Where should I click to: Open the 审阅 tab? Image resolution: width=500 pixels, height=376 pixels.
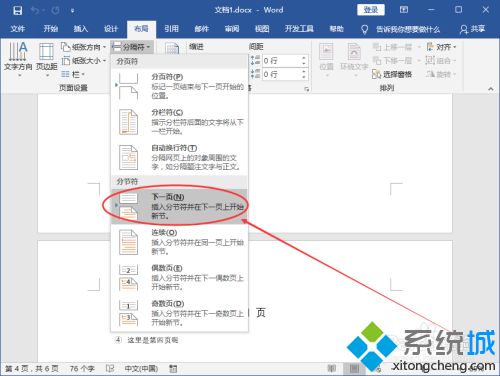pyautogui.click(x=232, y=29)
